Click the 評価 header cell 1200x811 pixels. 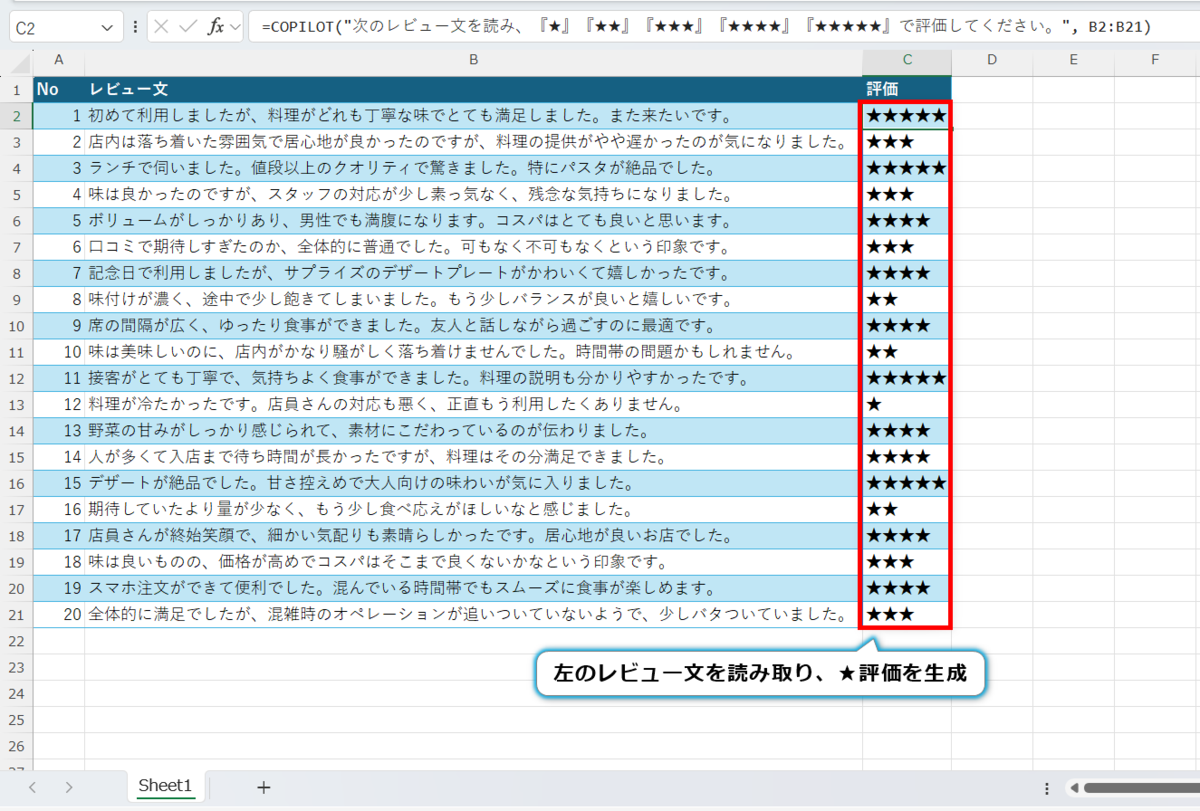tap(907, 89)
